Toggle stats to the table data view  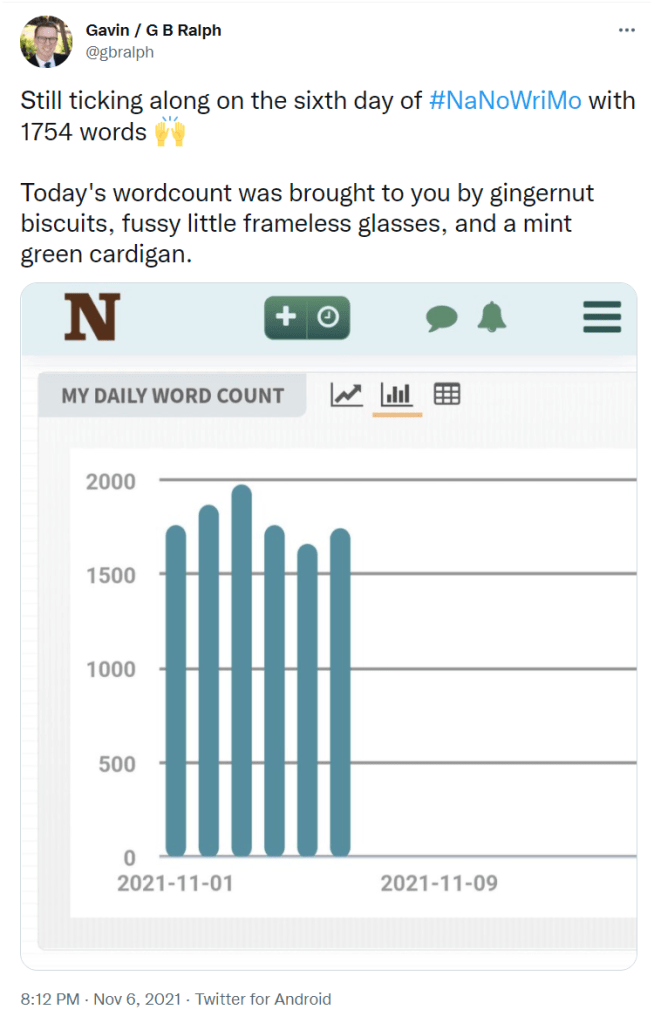(446, 394)
